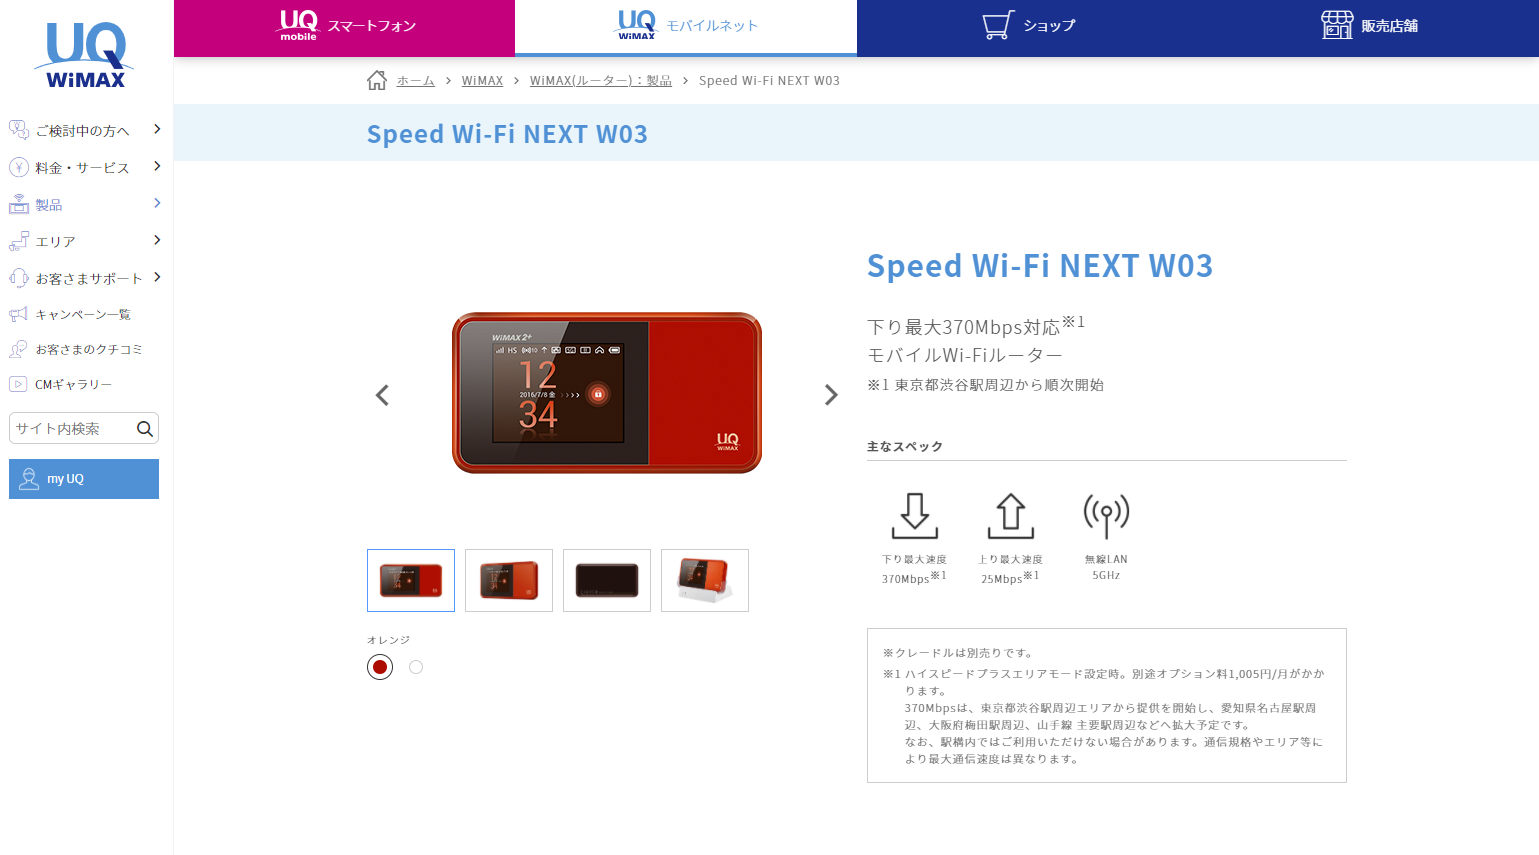Open キャンペーン一覧 megaphone item
The image size is (1539, 855).
[84, 314]
